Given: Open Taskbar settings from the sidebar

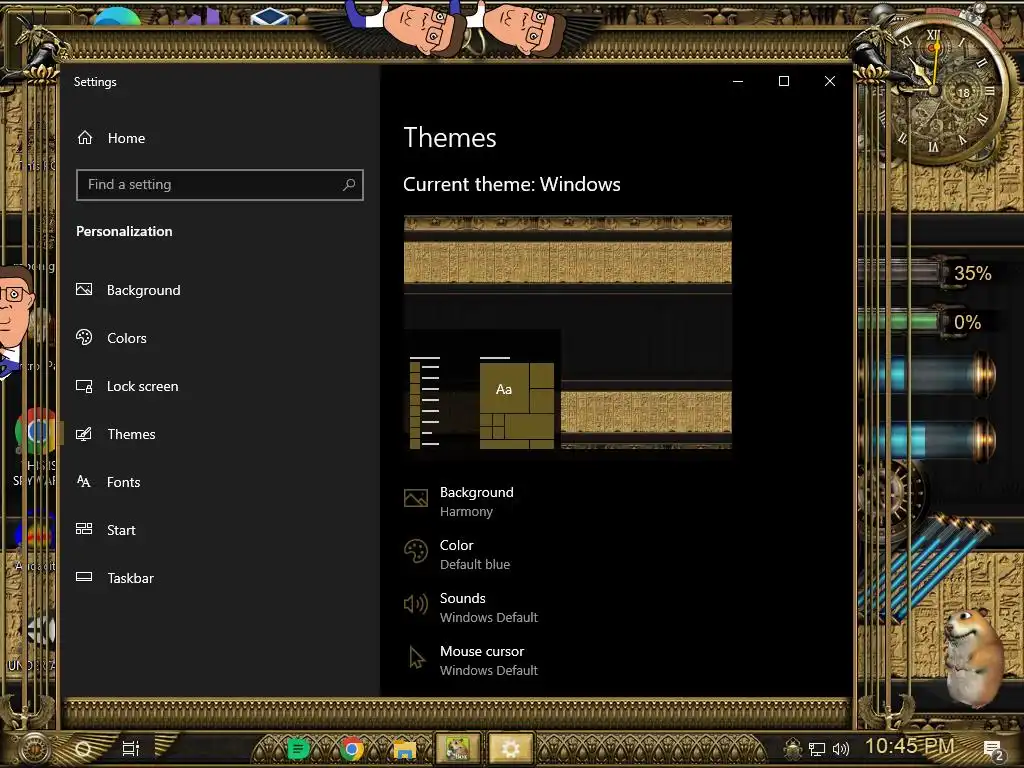Looking at the screenshot, I should [x=115, y=578].
